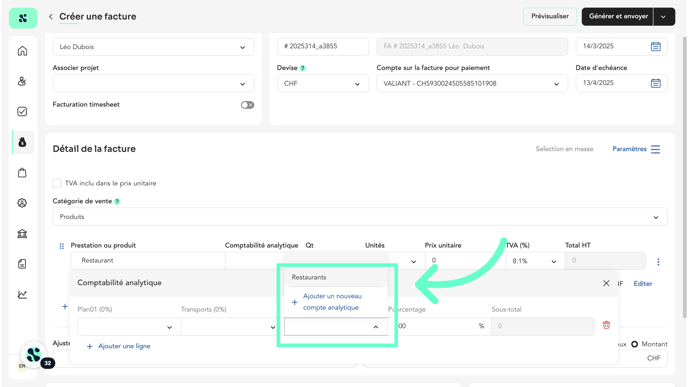The width and height of the screenshot is (688, 387).
Task: Open Catégorie de vente Produits dropdown
Action: (x=360, y=217)
